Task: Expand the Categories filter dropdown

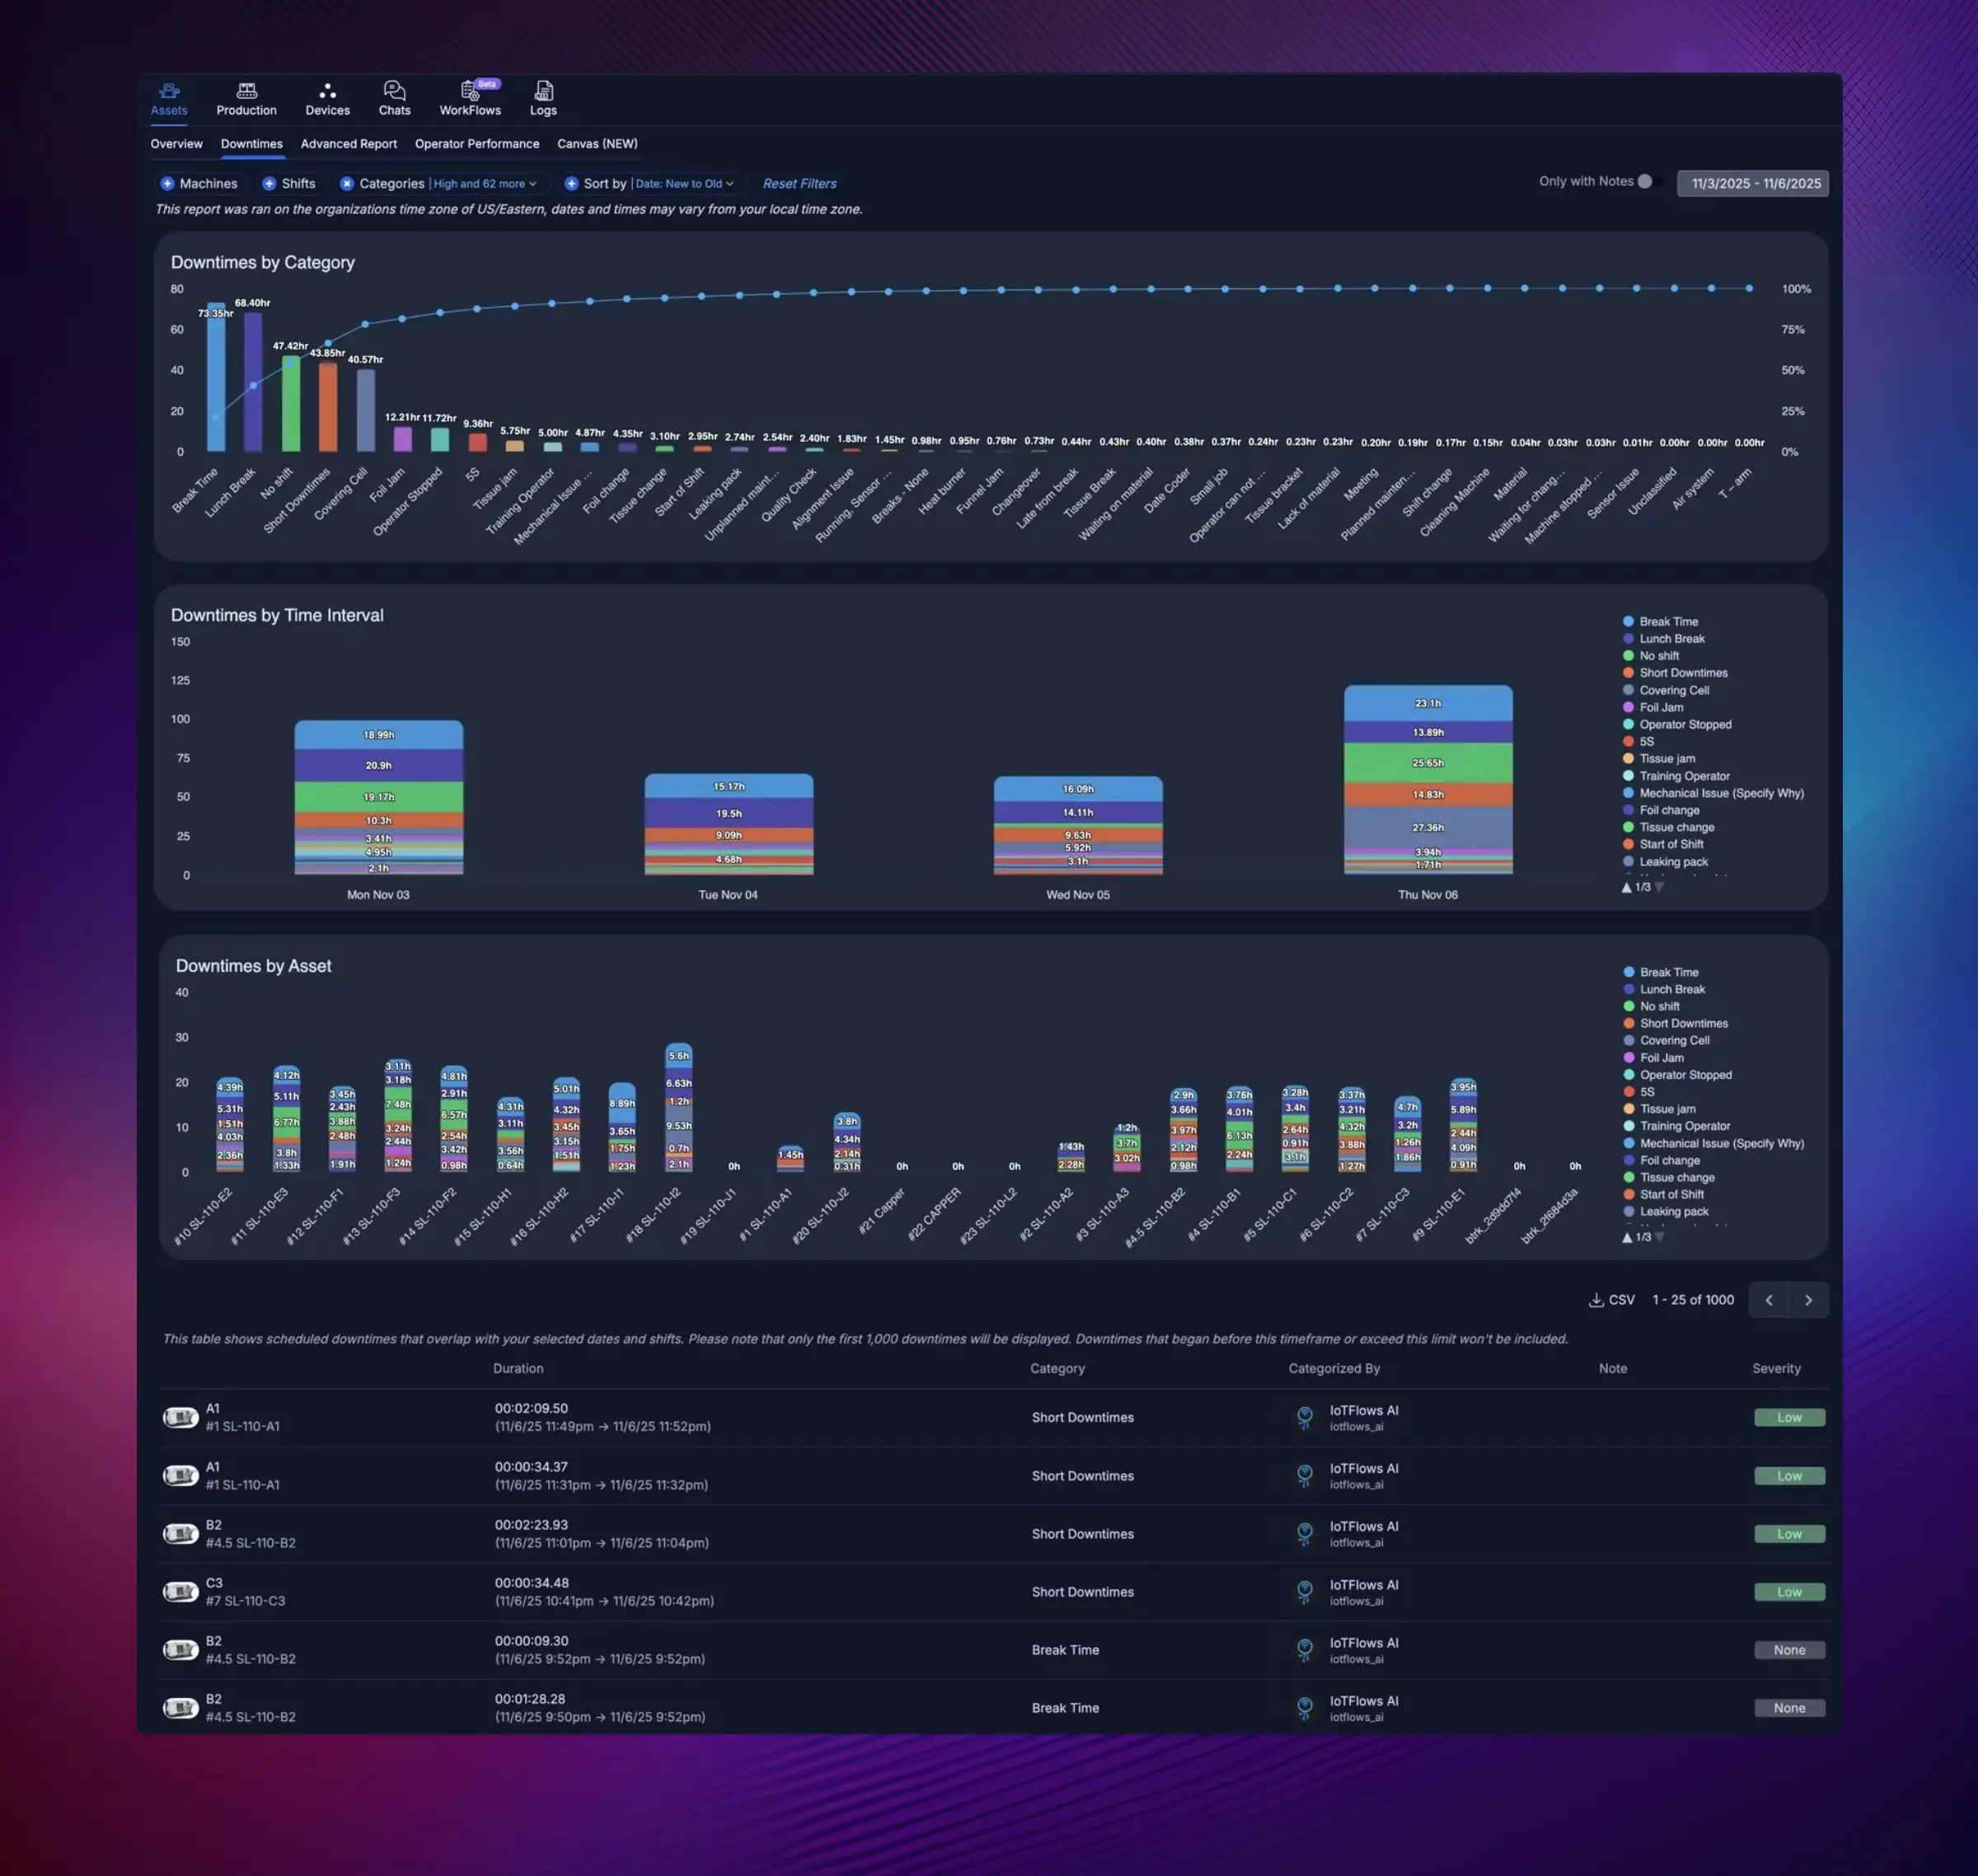Action: [485, 184]
